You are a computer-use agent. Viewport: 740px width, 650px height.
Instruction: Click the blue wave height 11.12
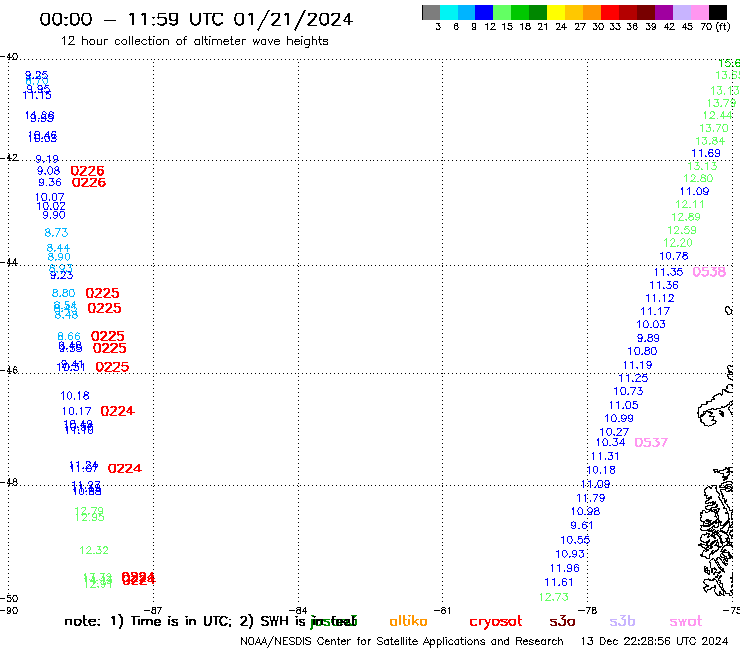coord(660,298)
